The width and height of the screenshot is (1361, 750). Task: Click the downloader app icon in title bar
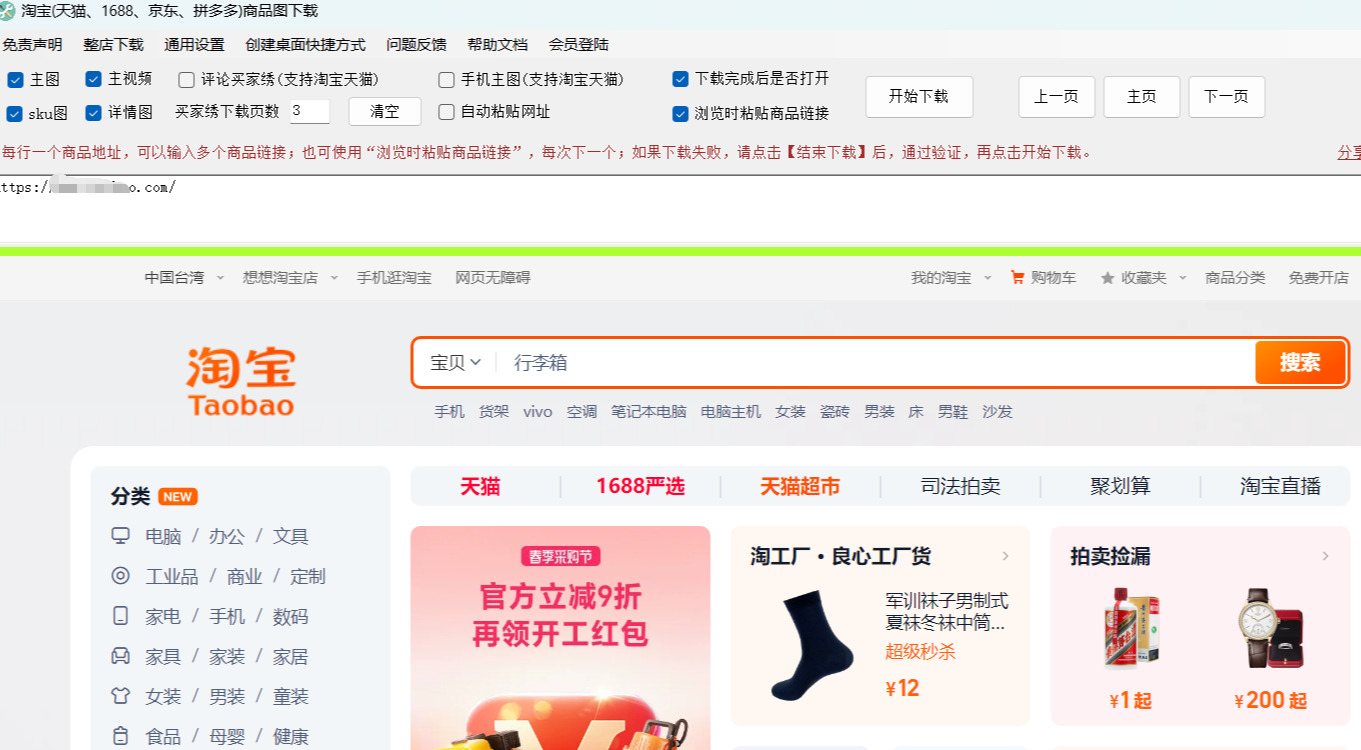8,11
